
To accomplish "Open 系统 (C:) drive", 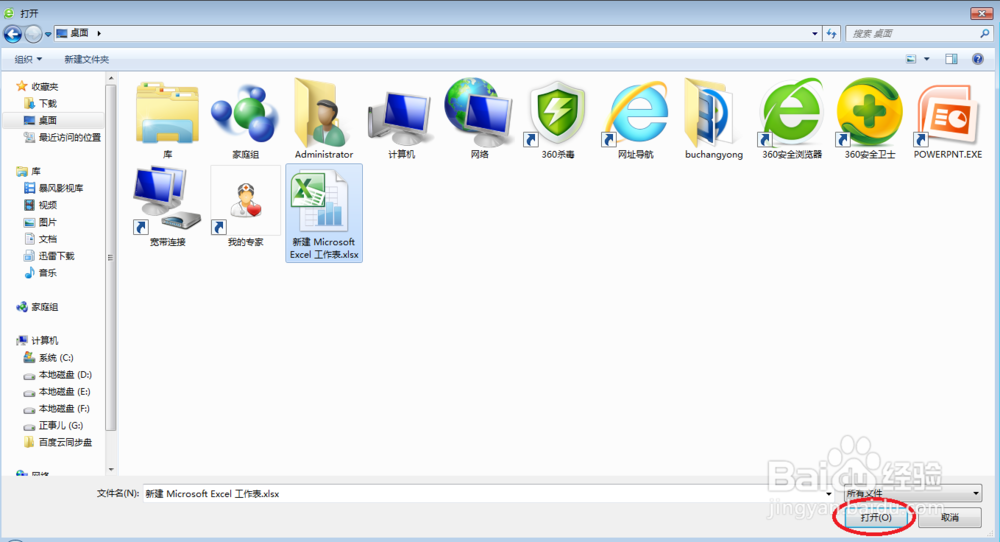I will (x=56, y=358).
